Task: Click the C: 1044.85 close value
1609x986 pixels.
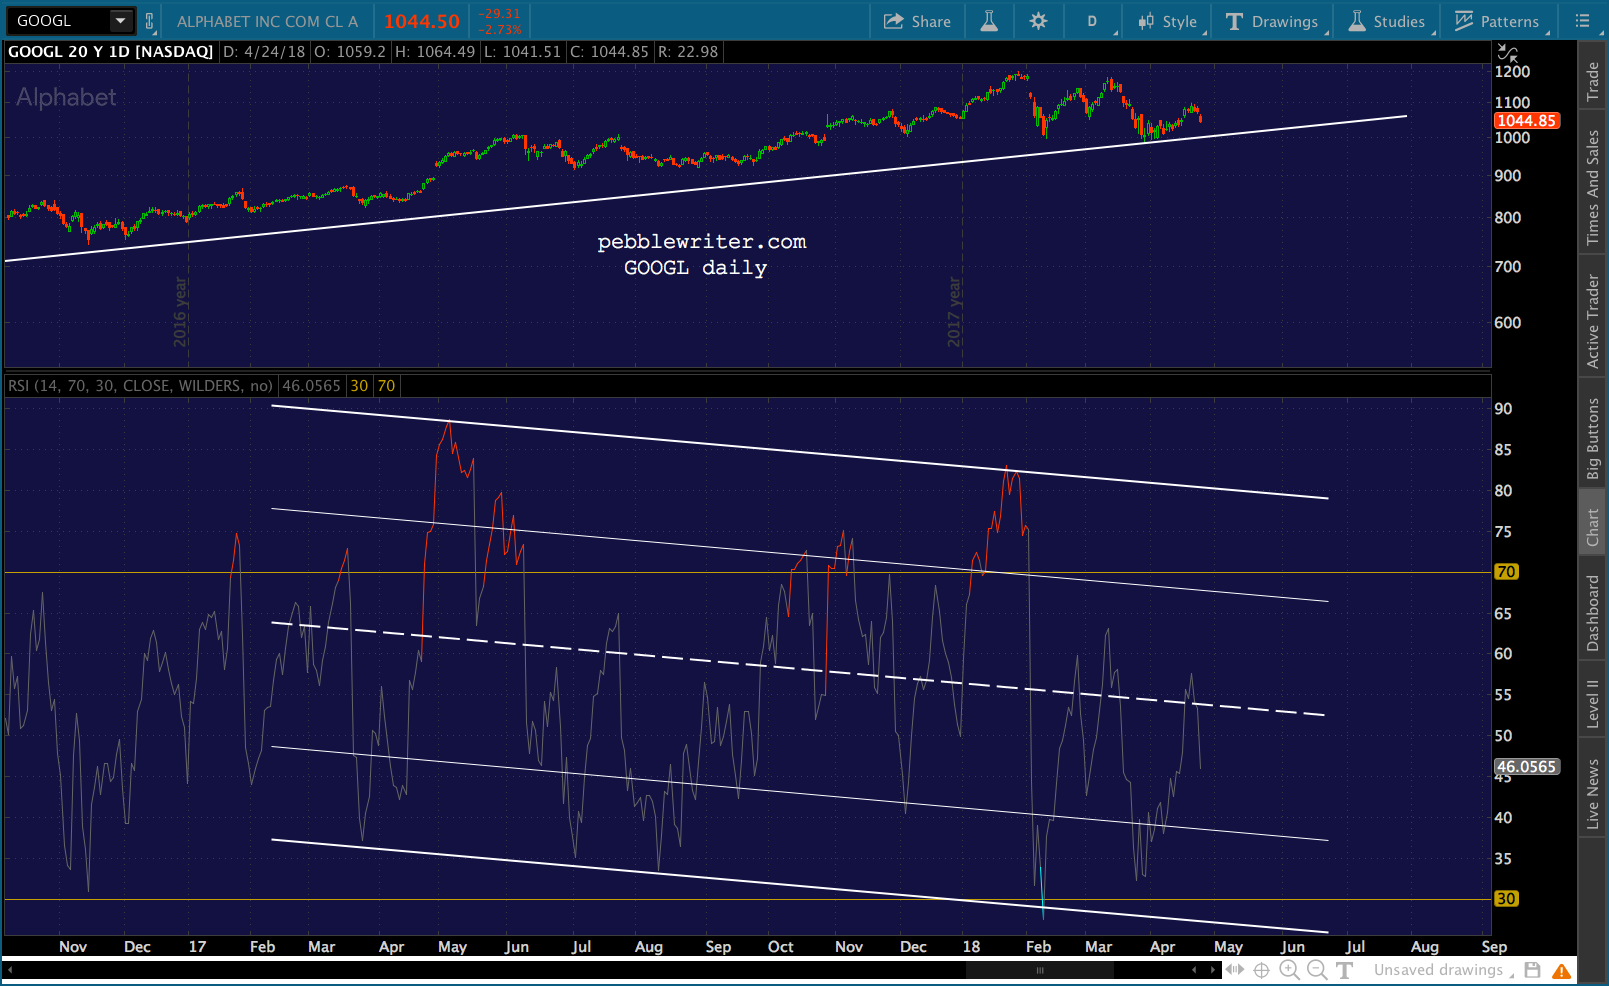Action: pyautogui.click(x=609, y=52)
